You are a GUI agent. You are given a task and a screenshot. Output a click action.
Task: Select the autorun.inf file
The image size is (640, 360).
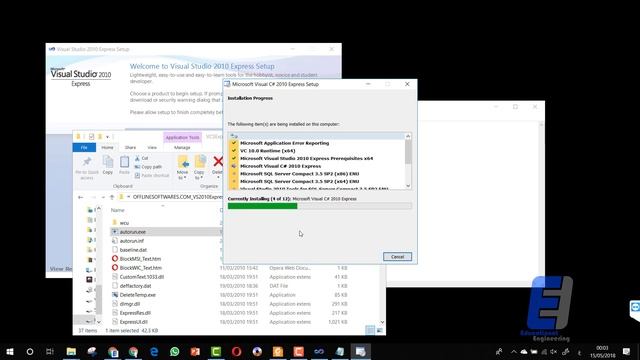click(132, 241)
